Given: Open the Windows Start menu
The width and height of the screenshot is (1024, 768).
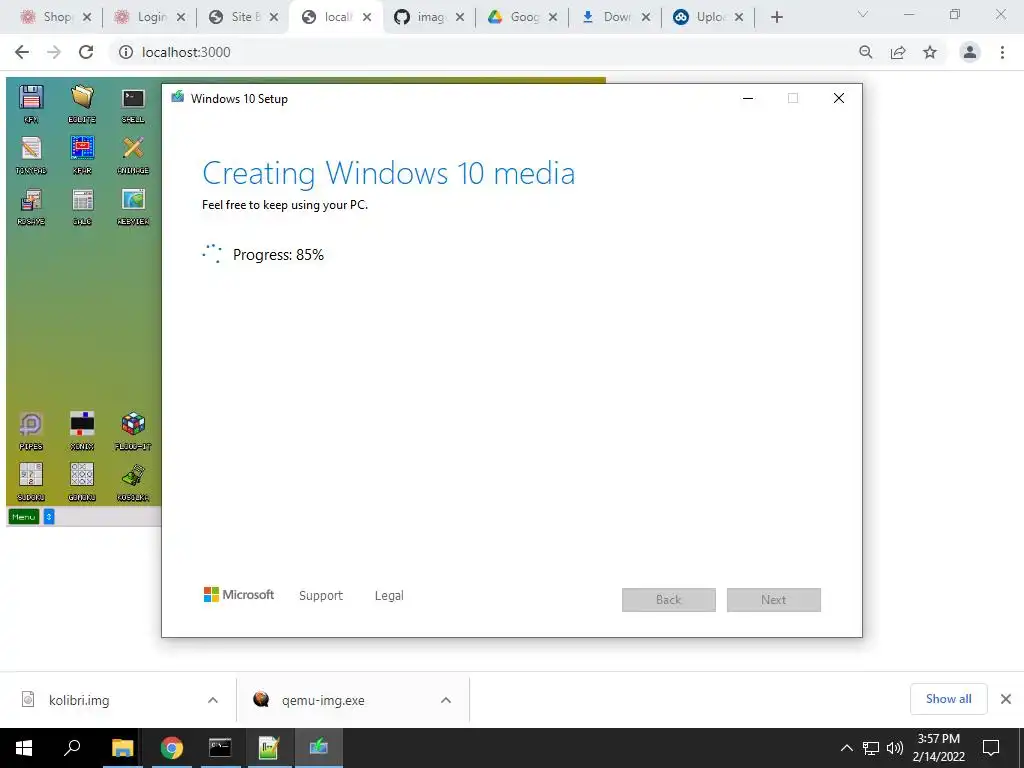Looking at the screenshot, I should tap(24, 748).
